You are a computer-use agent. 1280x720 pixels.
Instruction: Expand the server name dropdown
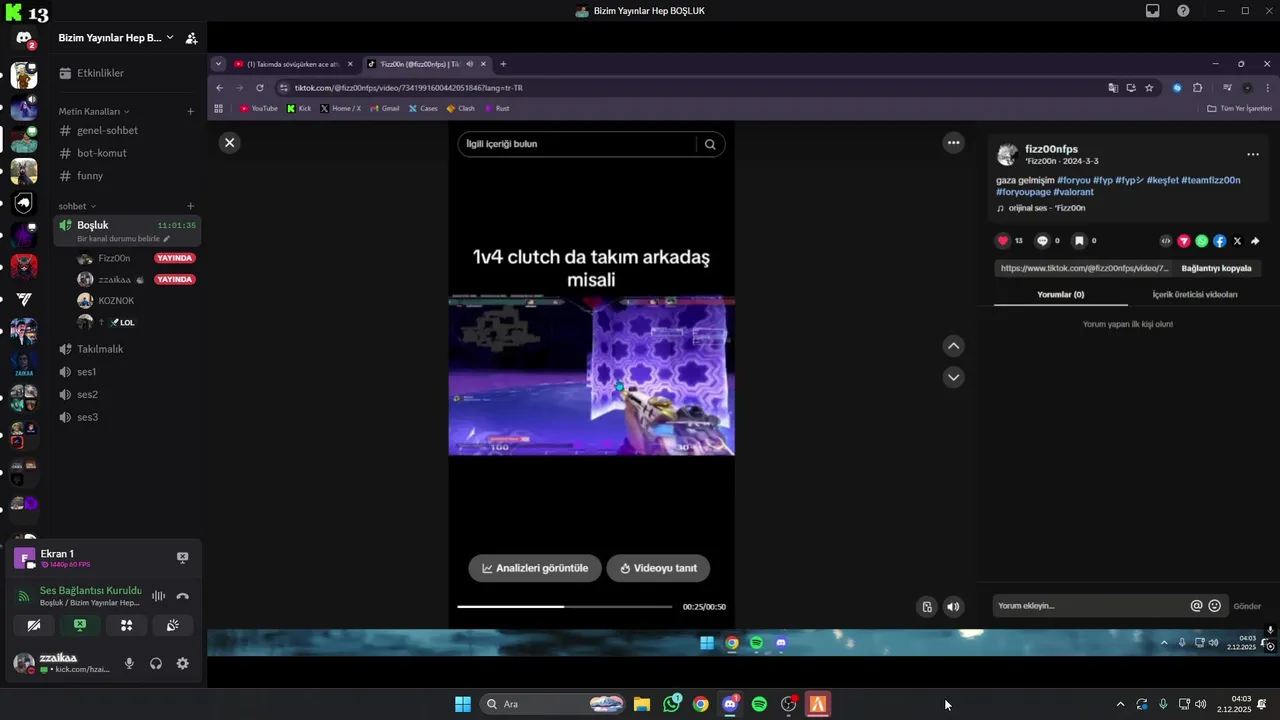click(x=170, y=38)
